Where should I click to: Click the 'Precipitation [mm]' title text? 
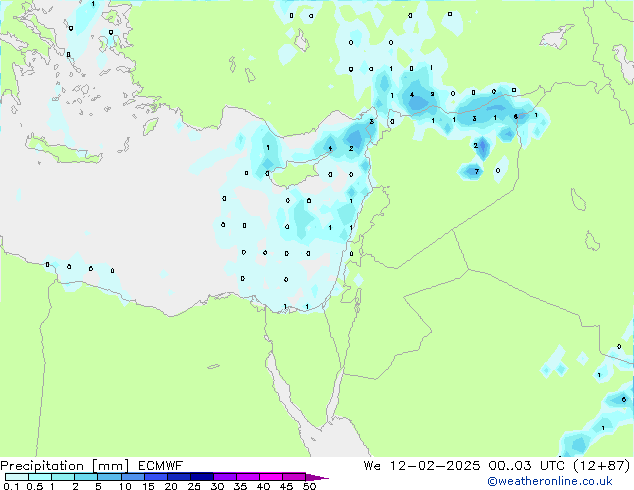(65, 466)
